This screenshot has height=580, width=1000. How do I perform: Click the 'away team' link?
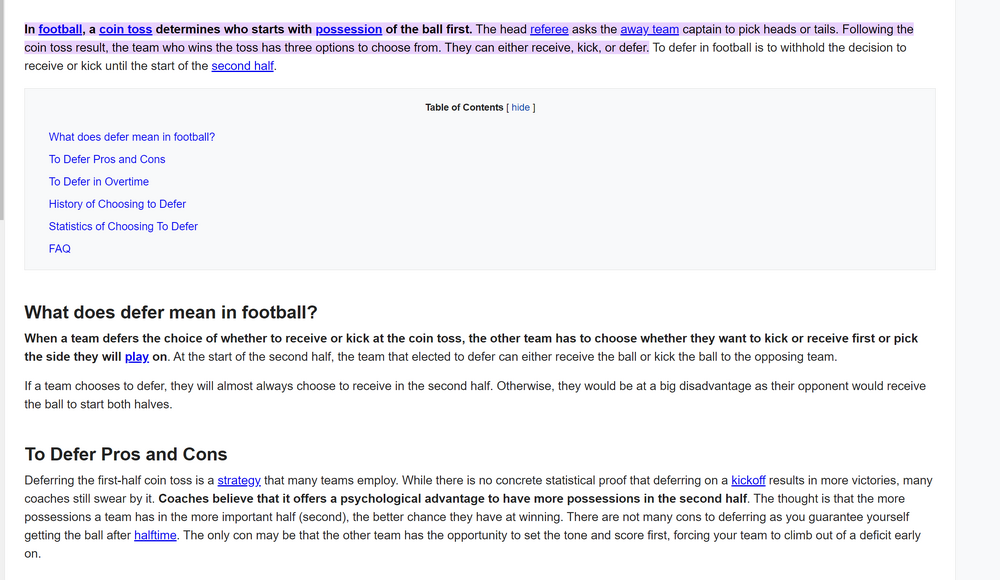(649, 30)
